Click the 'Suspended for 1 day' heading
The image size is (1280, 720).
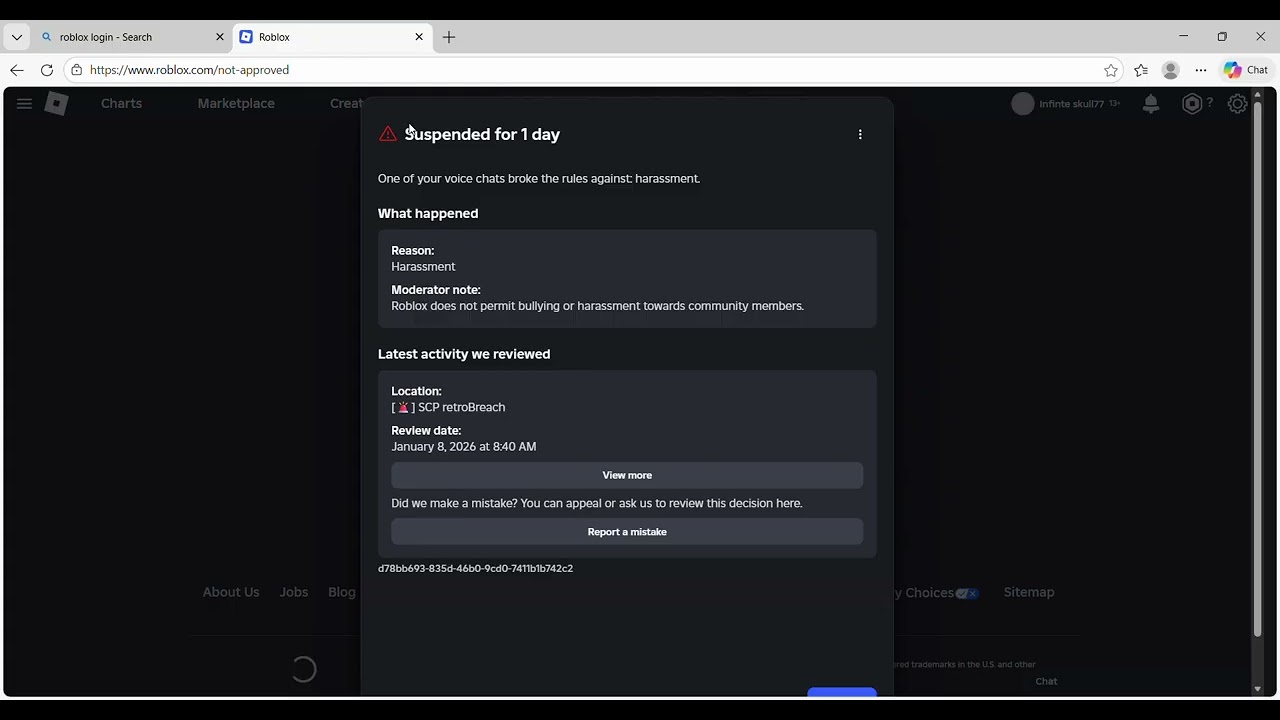pos(482,134)
